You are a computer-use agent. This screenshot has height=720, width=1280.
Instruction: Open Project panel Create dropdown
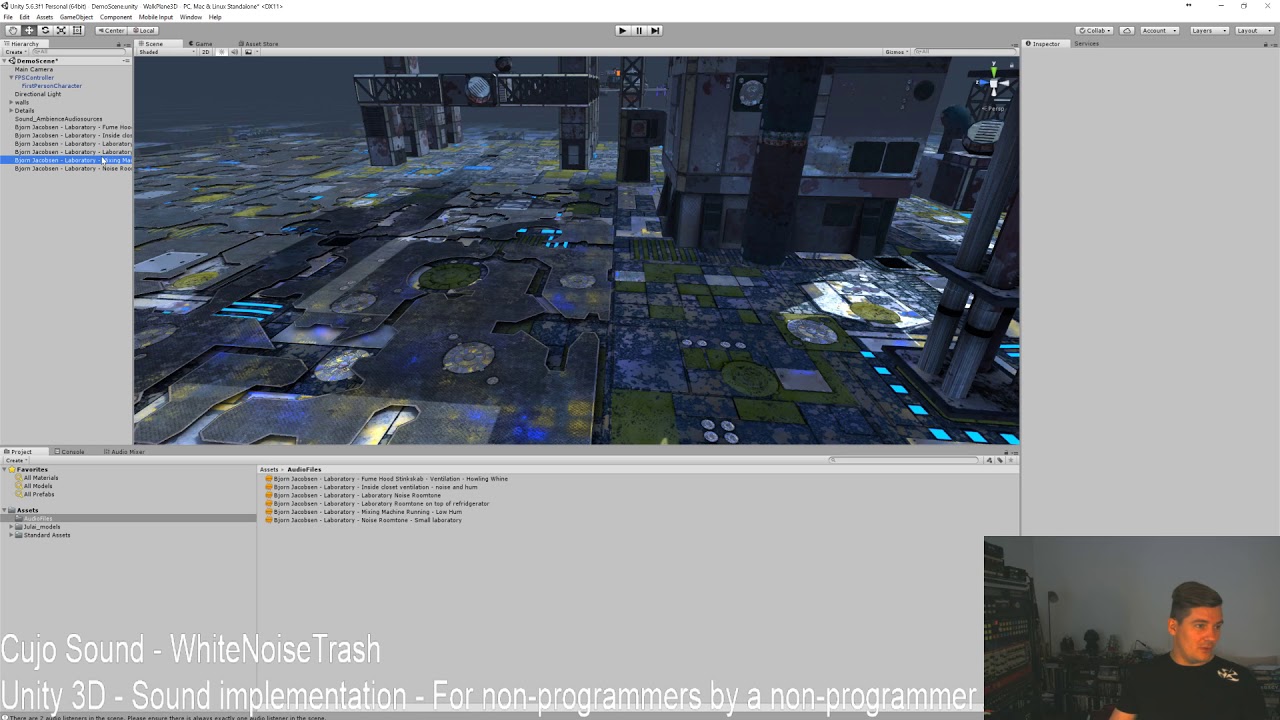15,460
